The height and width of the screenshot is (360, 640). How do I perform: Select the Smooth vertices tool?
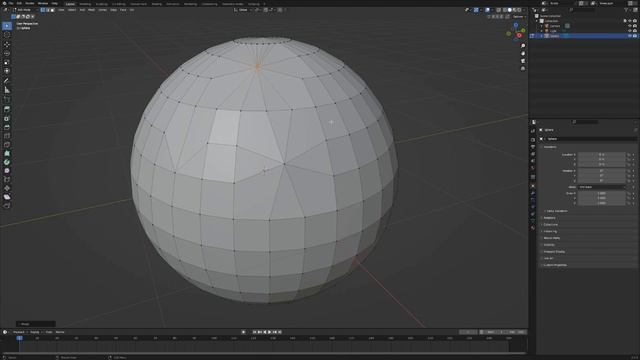coord(7,171)
